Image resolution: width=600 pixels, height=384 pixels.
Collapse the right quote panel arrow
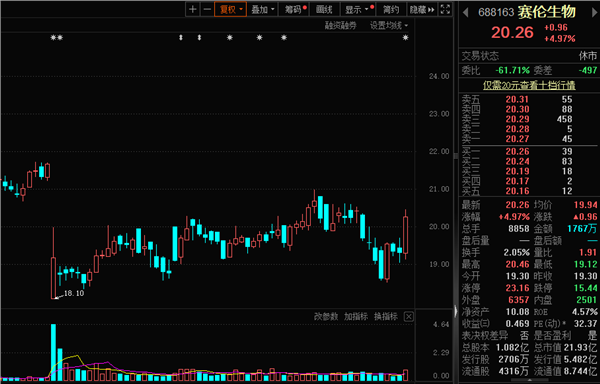point(456,311)
